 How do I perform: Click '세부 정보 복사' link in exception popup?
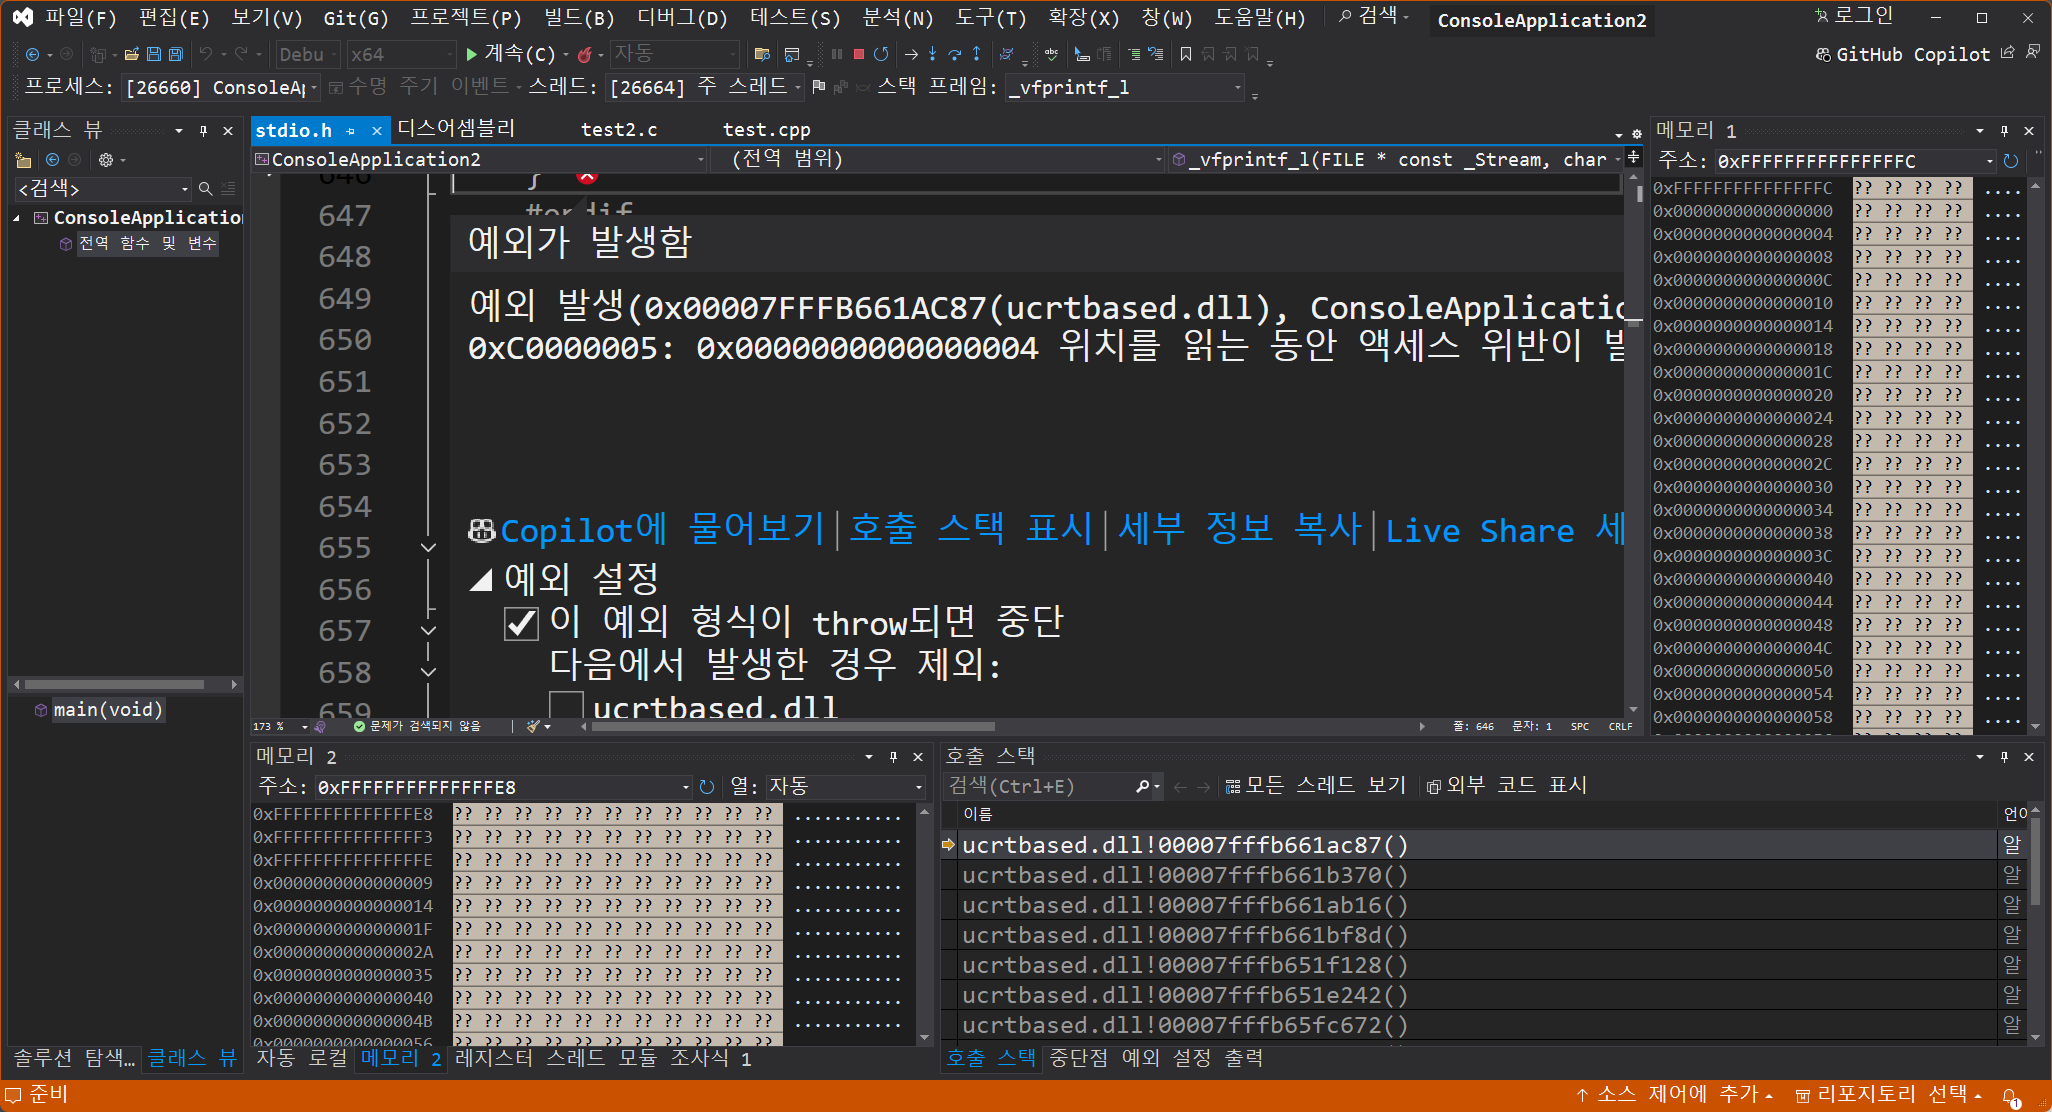pos(1239,529)
